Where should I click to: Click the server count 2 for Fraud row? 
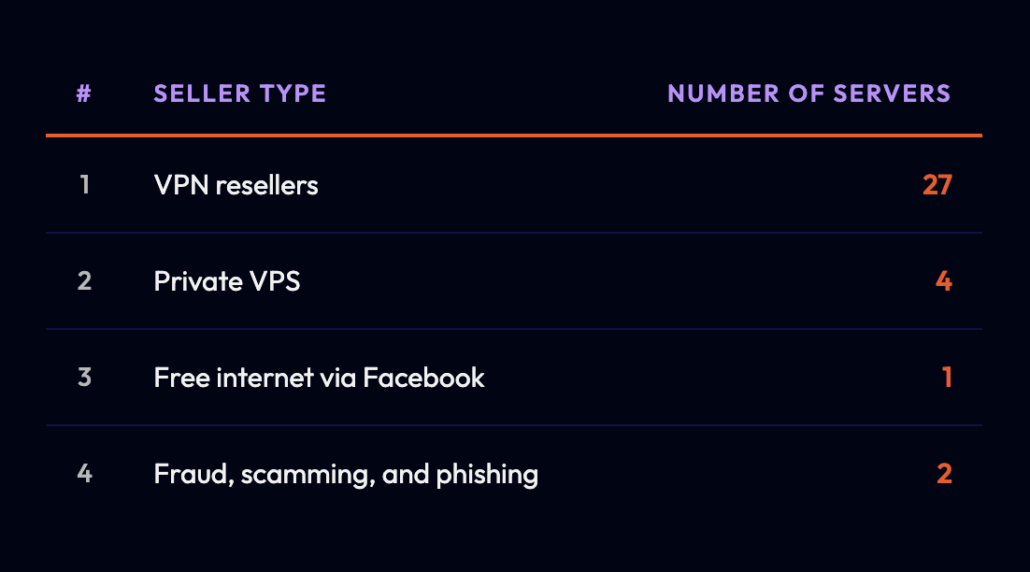click(x=944, y=473)
